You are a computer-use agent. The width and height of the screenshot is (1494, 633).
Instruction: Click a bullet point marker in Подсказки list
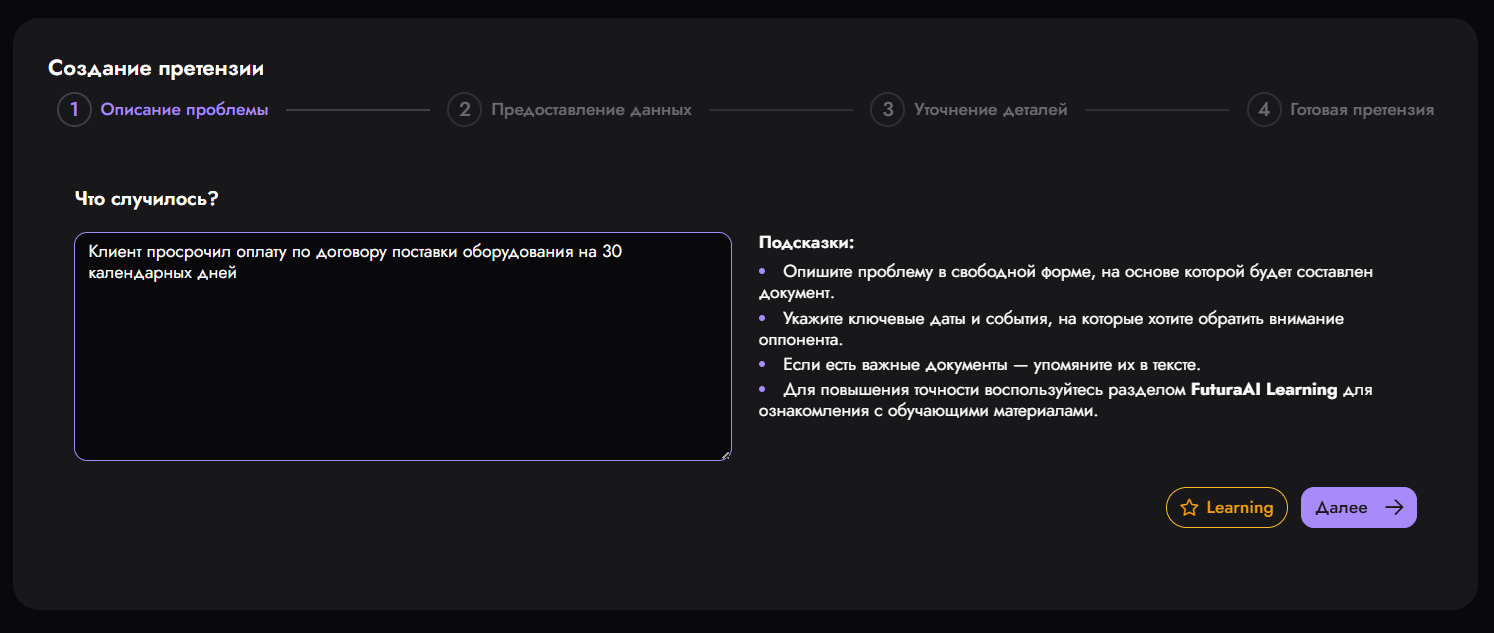[x=764, y=272]
